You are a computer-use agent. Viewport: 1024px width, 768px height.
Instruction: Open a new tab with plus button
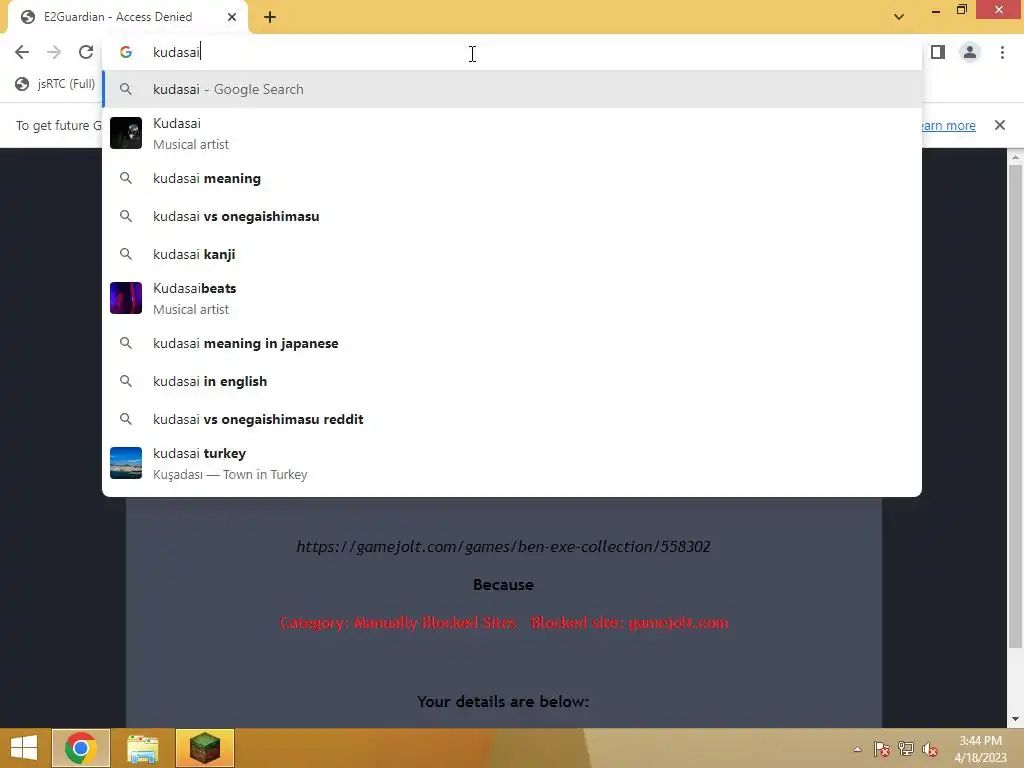pos(270,17)
